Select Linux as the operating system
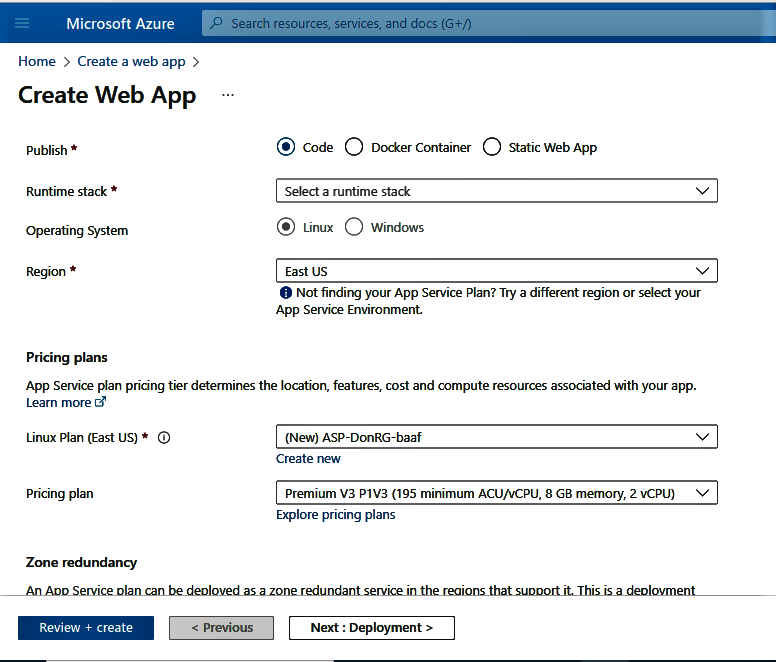The height and width of the screenshot is (662, 776). coord(286,227)
